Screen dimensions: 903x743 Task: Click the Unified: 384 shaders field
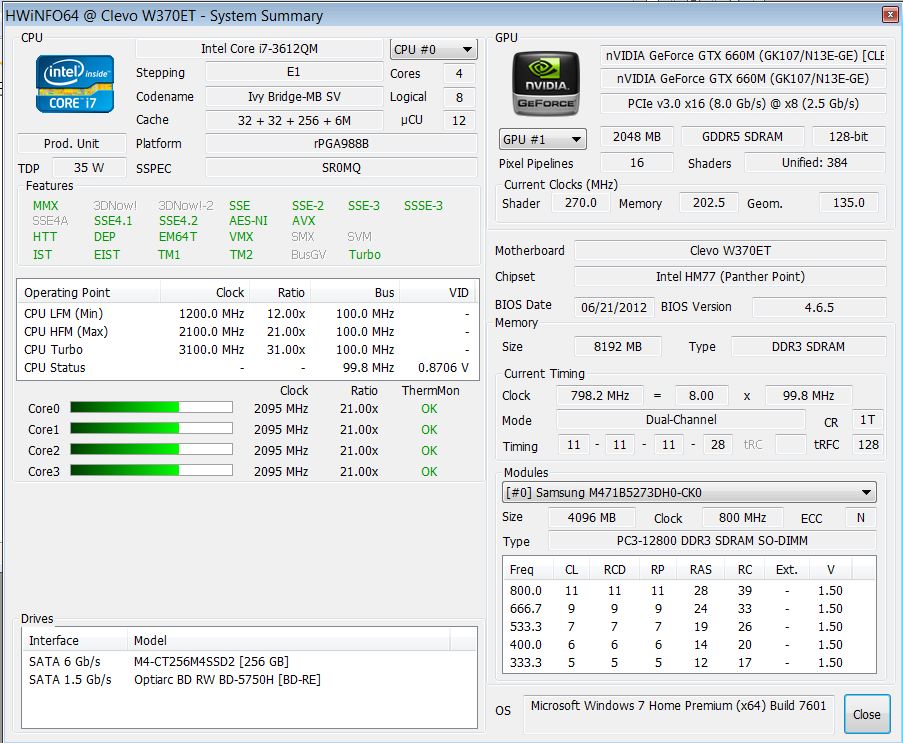(x=814, y=162)
